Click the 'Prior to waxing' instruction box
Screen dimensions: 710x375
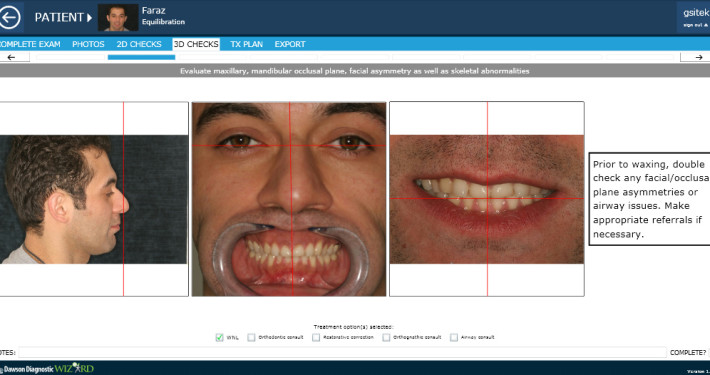click(x=649, y=199)
